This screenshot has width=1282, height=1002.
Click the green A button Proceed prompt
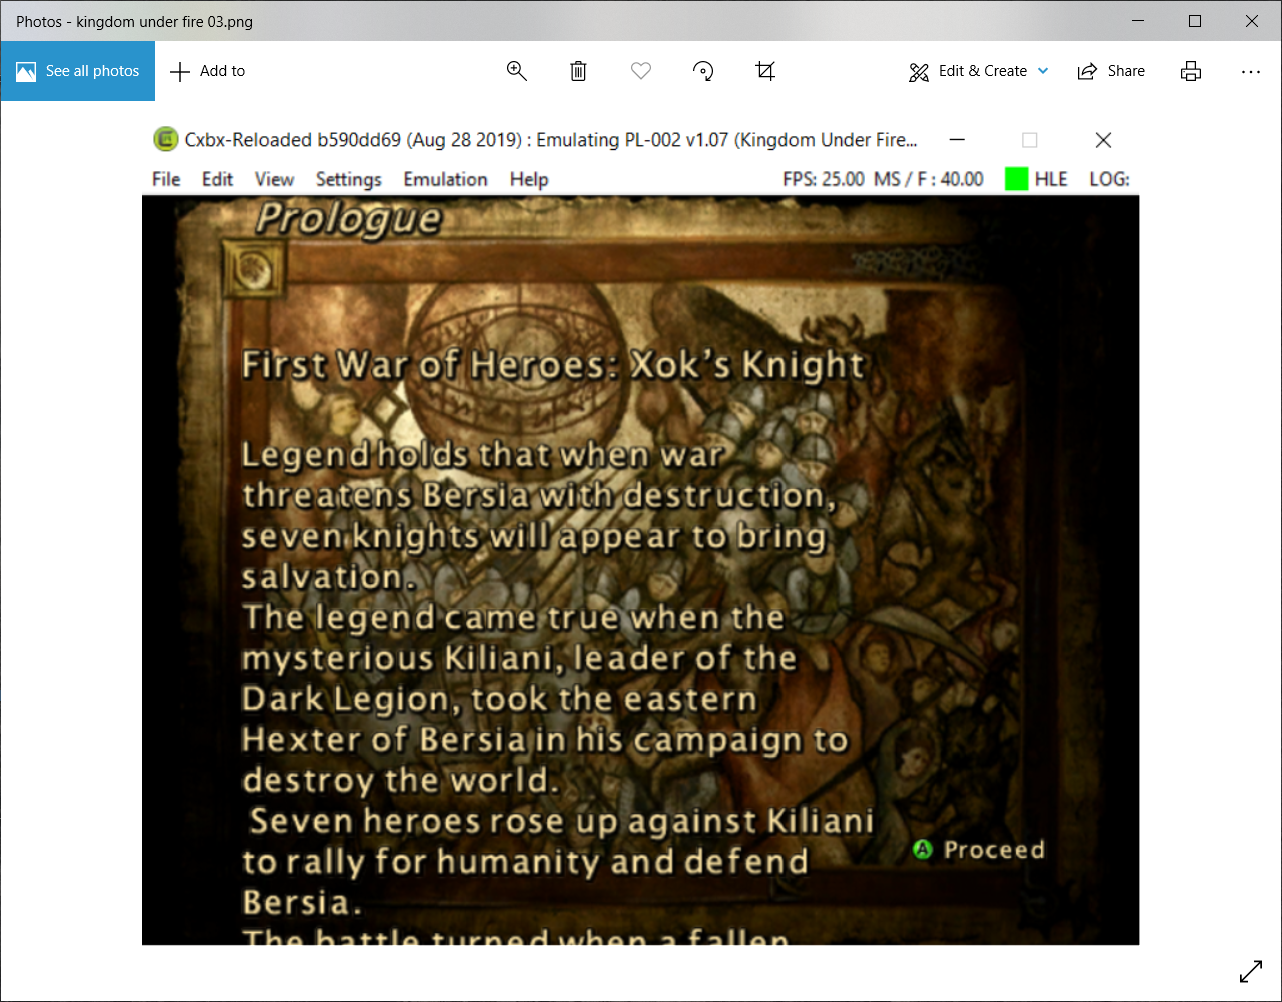coord(922,850)
